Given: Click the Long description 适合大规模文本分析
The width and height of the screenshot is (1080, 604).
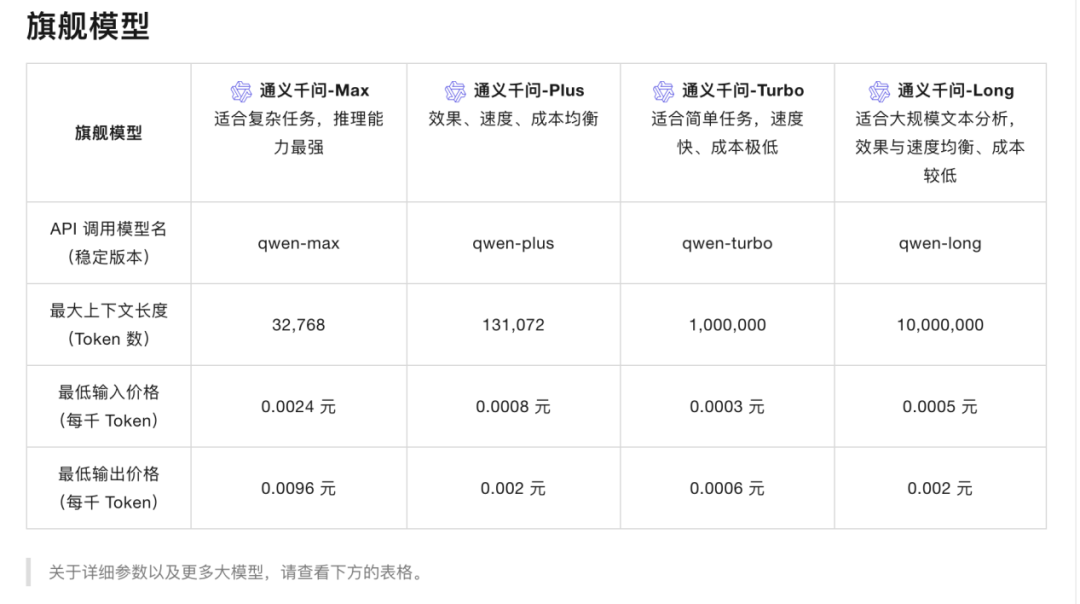Looking at the screenshot, I should (x=935, y=118).
